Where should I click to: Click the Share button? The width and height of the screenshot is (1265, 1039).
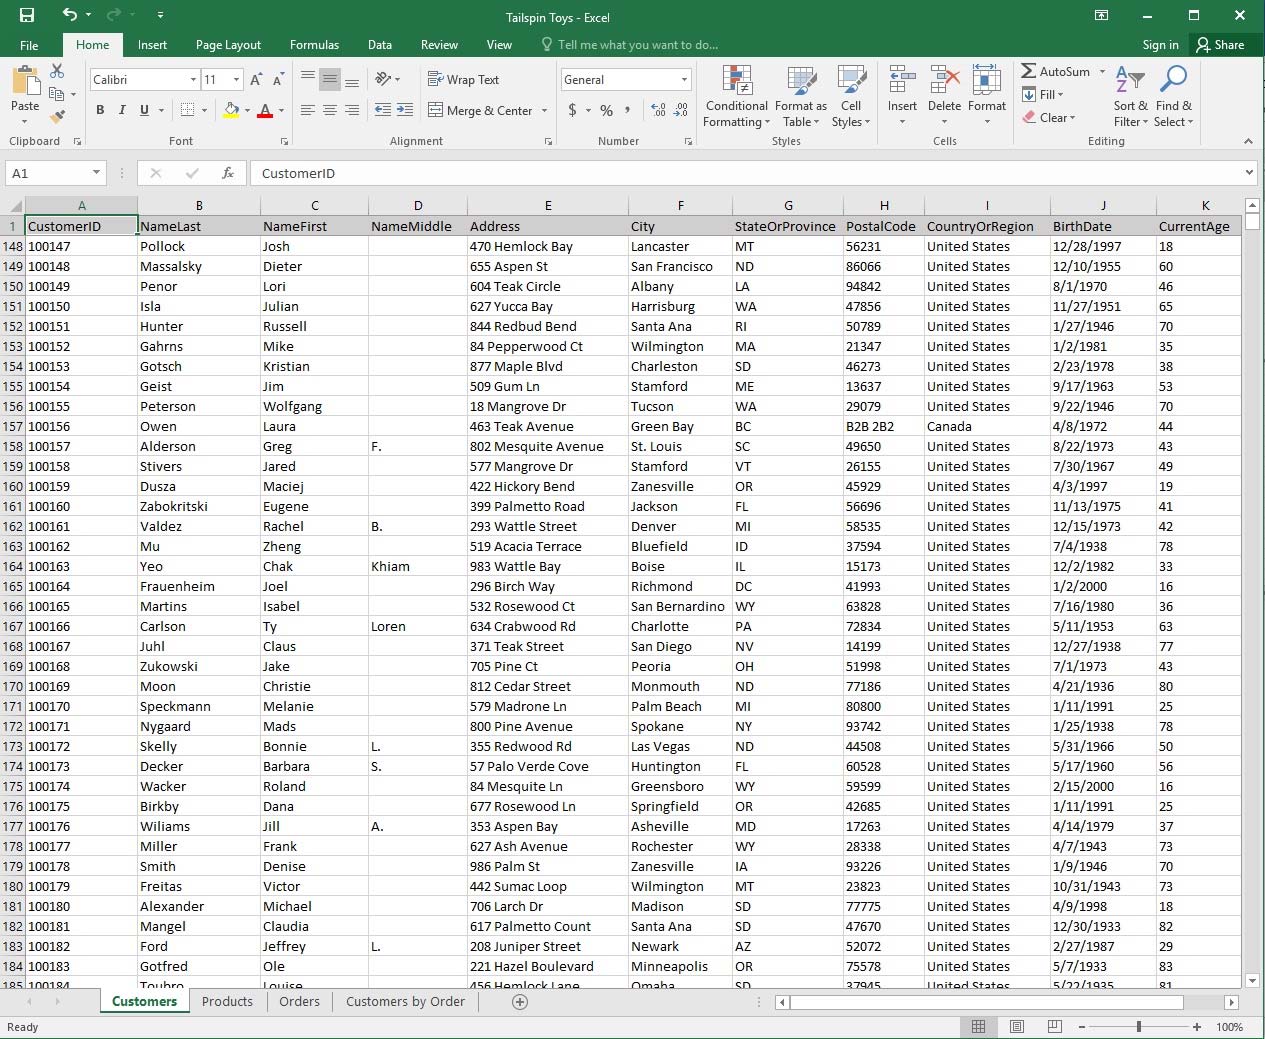pos(1220,45)
